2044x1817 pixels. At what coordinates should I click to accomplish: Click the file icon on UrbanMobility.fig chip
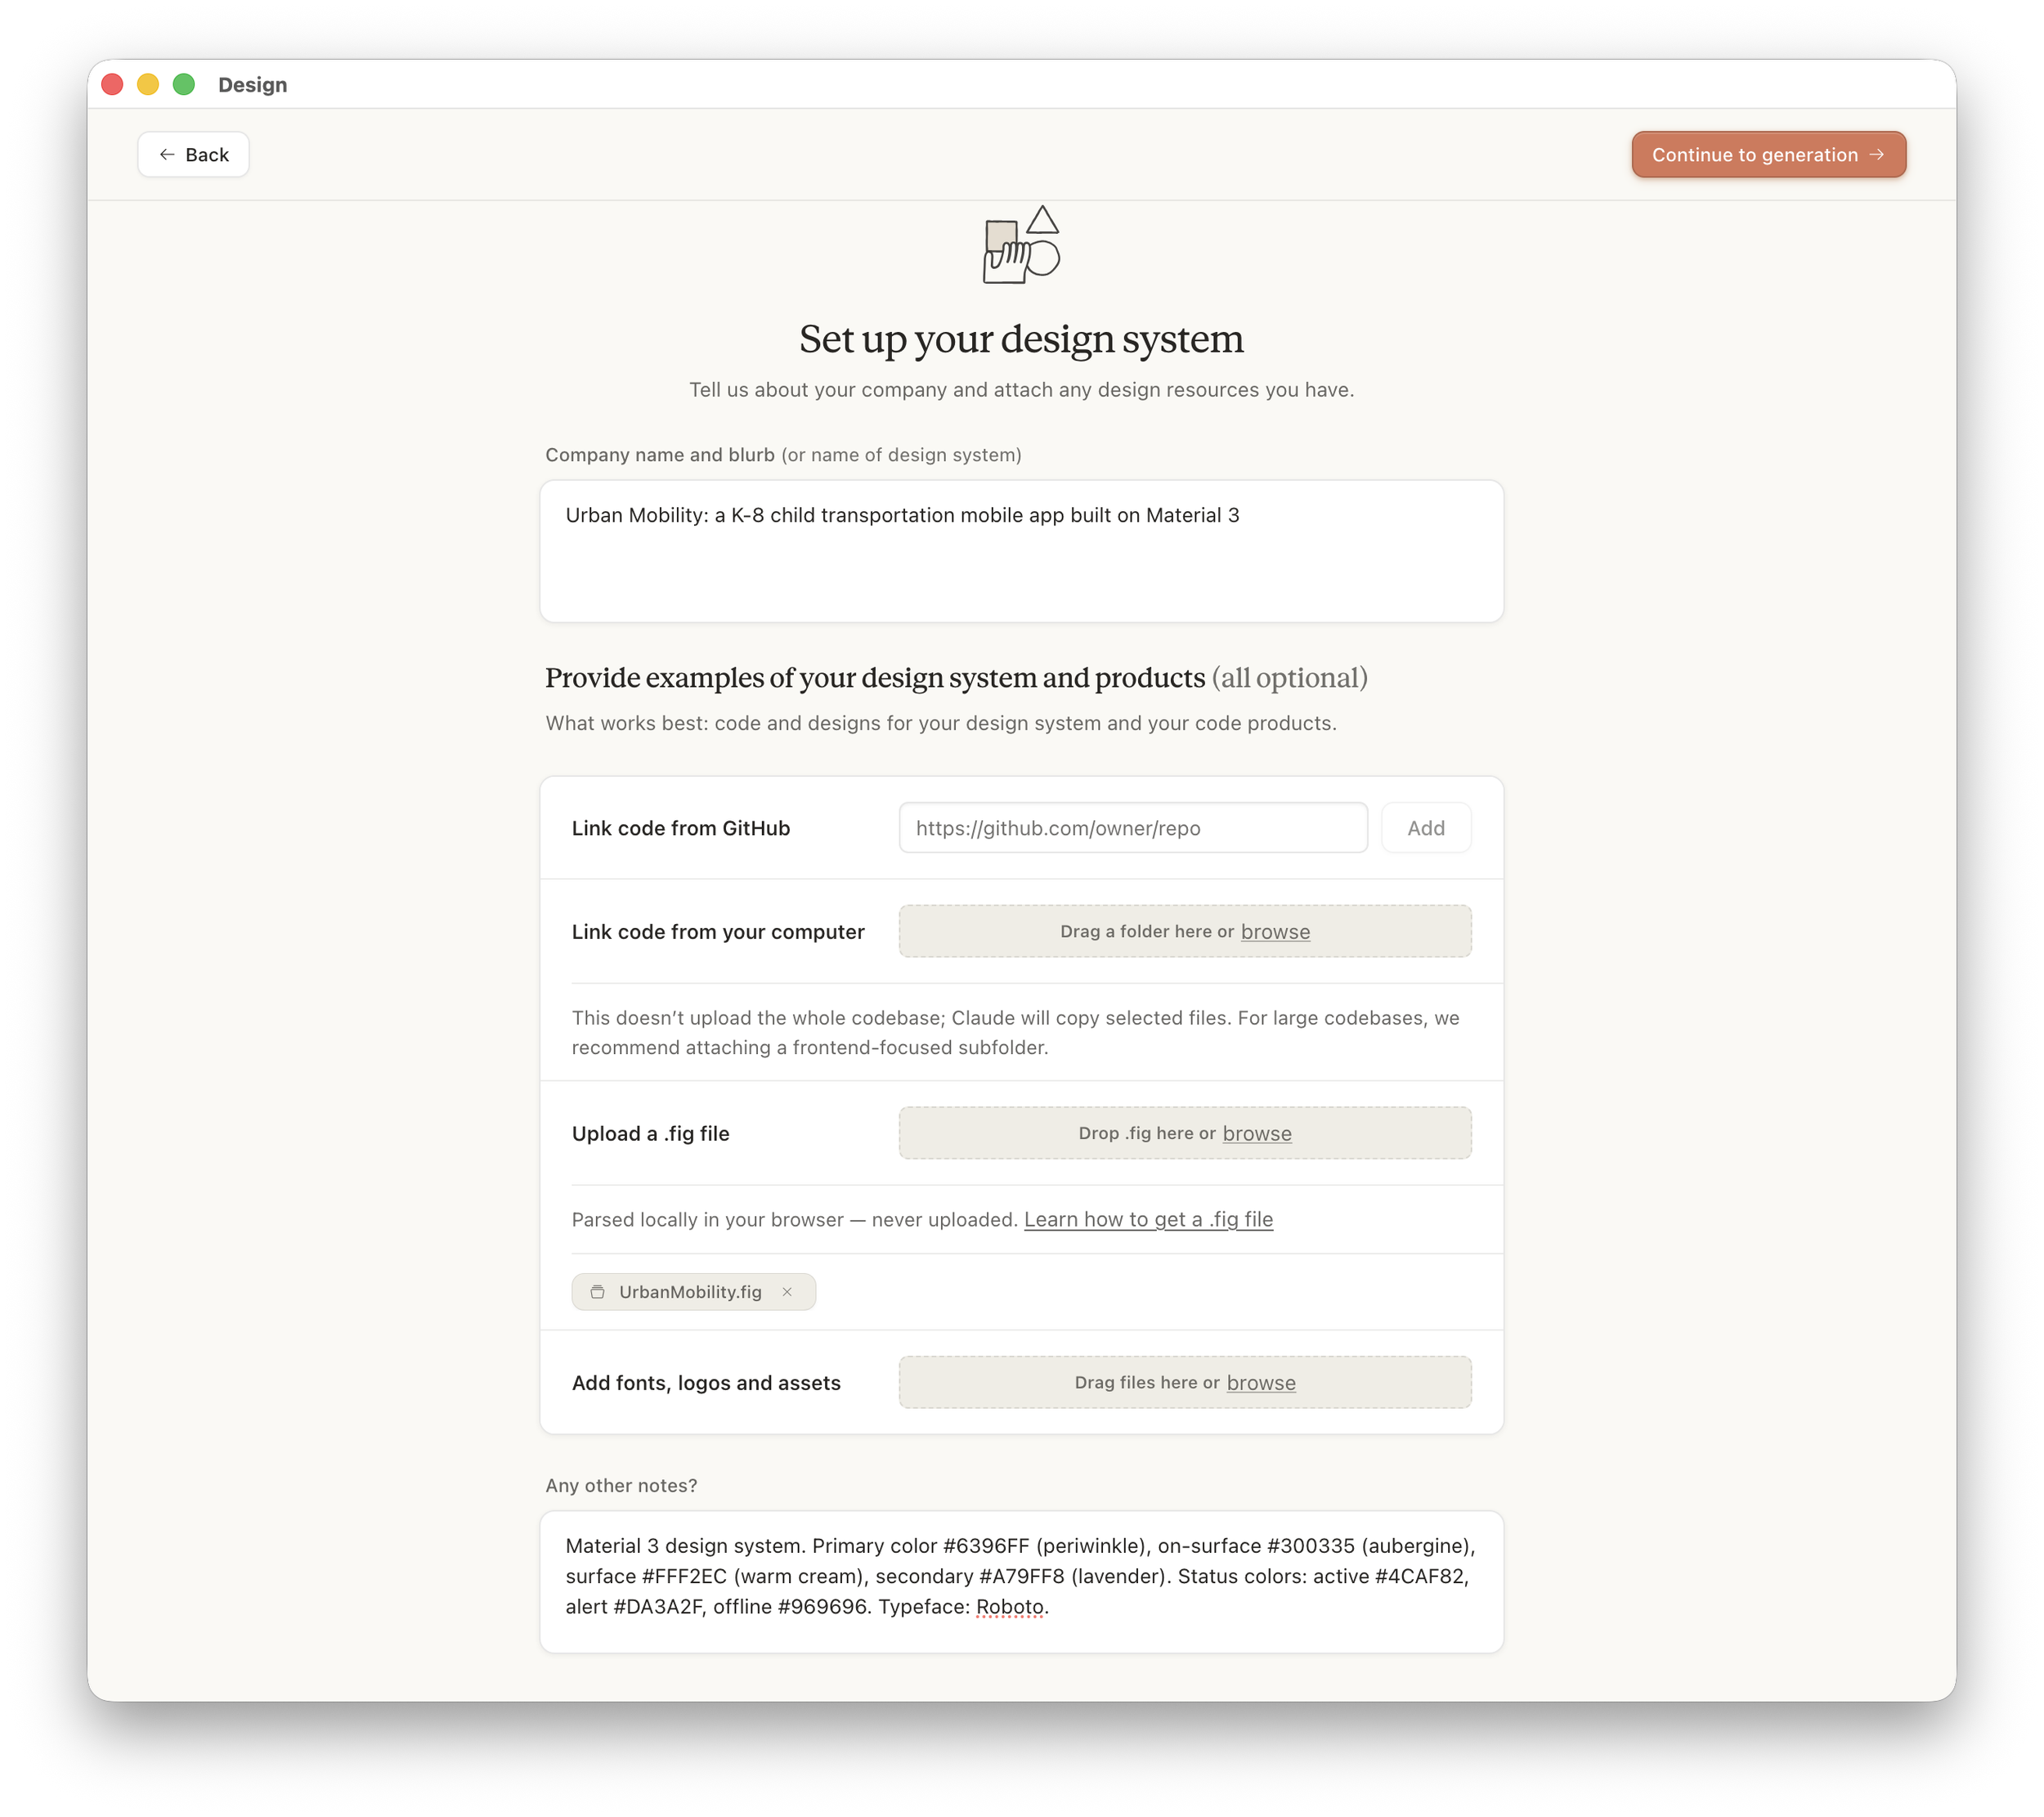tap(597, 1292)
